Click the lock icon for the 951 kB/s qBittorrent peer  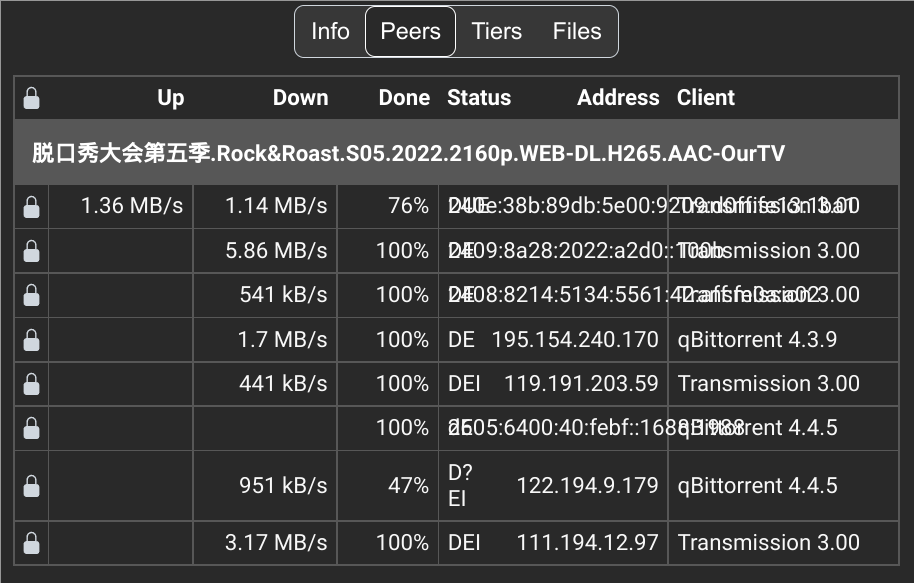coord(31,485)
